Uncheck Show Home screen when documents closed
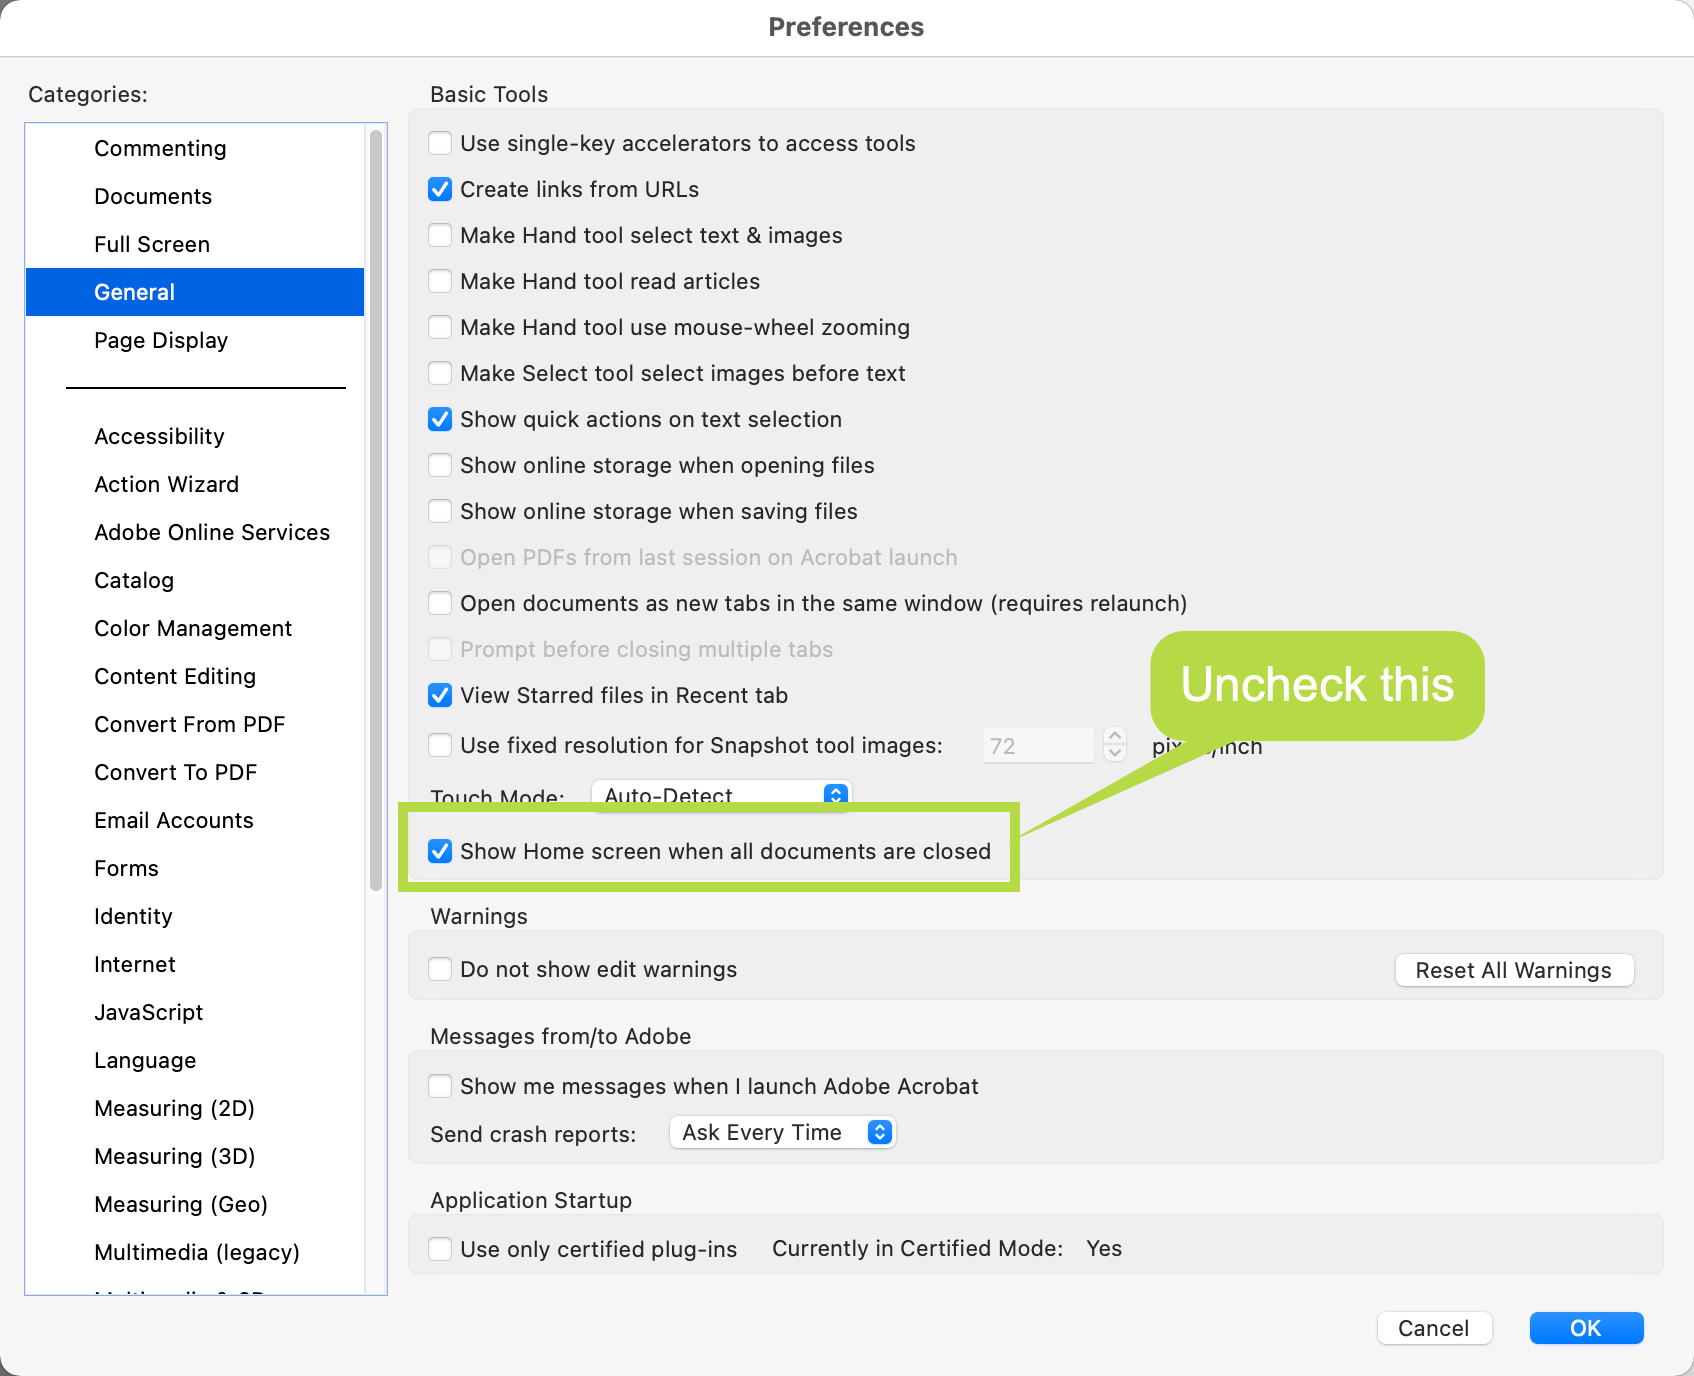 440,851
